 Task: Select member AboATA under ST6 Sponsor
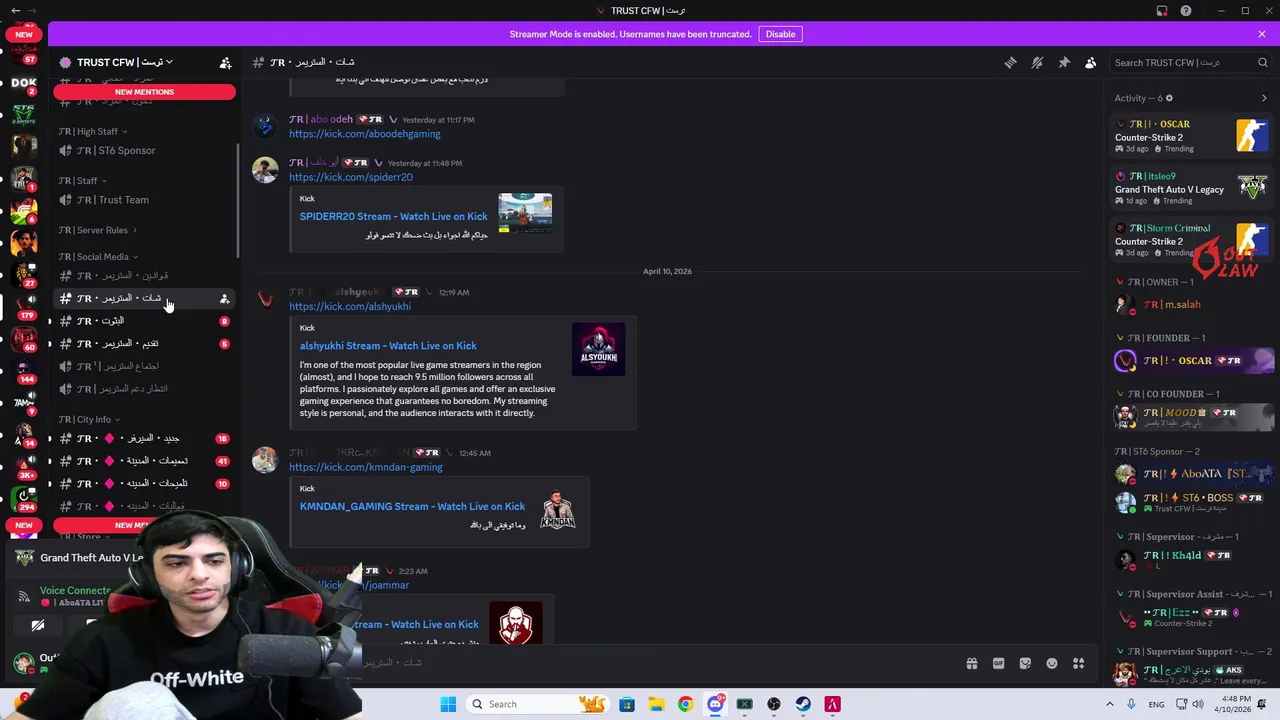click(x=1192, y=474)
